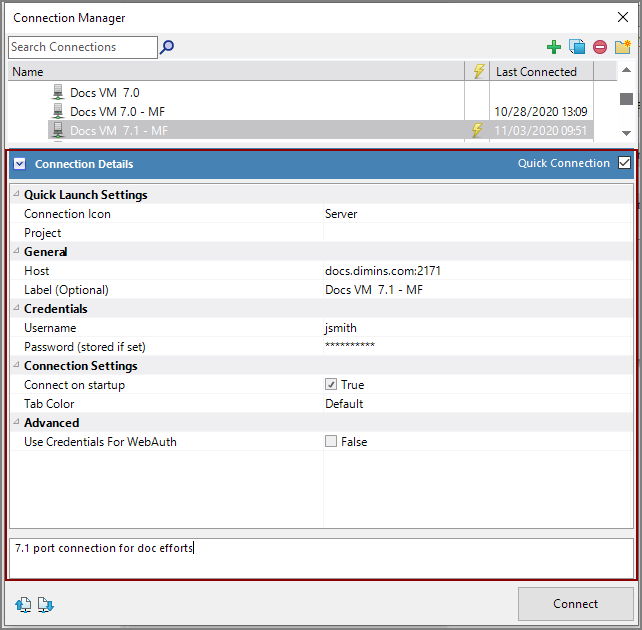Click the Search Connections field
The width and height of the screenshot is (642, 630).
(x=83, y=47)
